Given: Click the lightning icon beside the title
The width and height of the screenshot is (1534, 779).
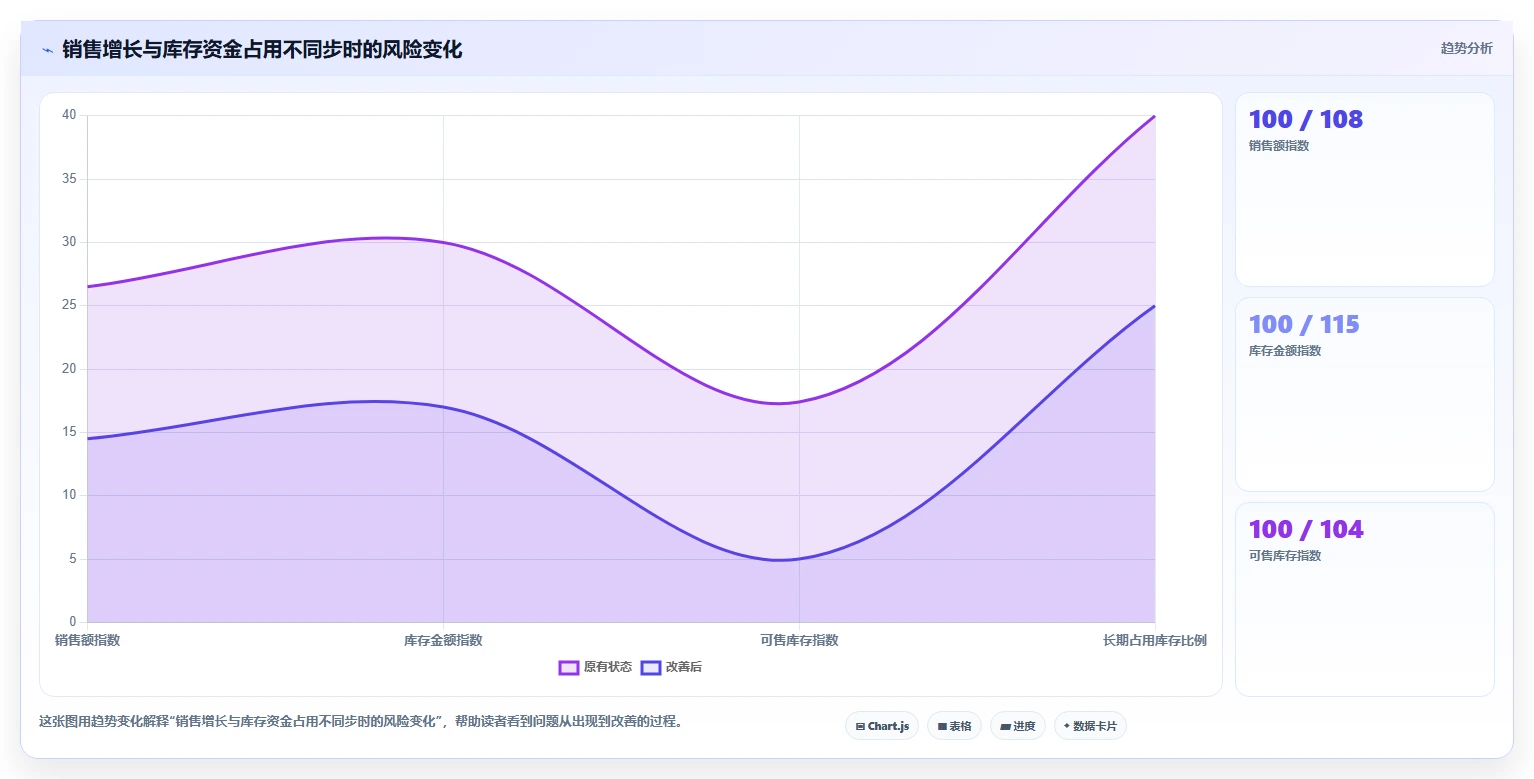Looking at the screenshot, I should click(x=48, y=50).
